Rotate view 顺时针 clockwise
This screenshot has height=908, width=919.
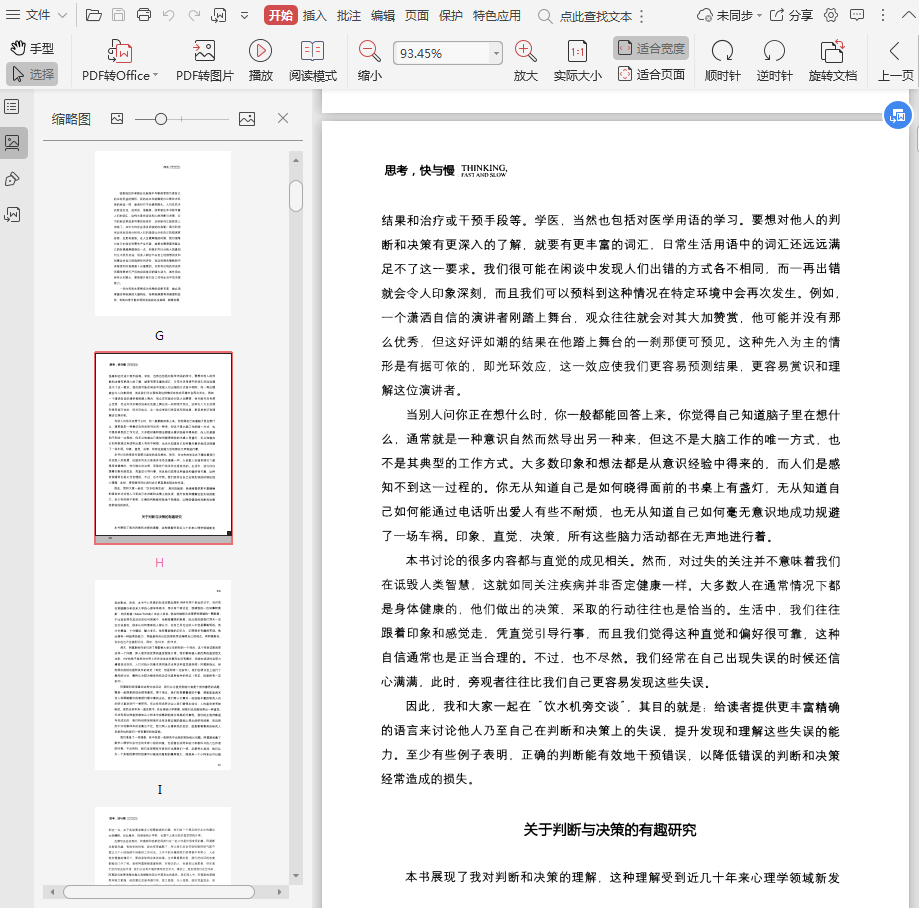[723, 60]
